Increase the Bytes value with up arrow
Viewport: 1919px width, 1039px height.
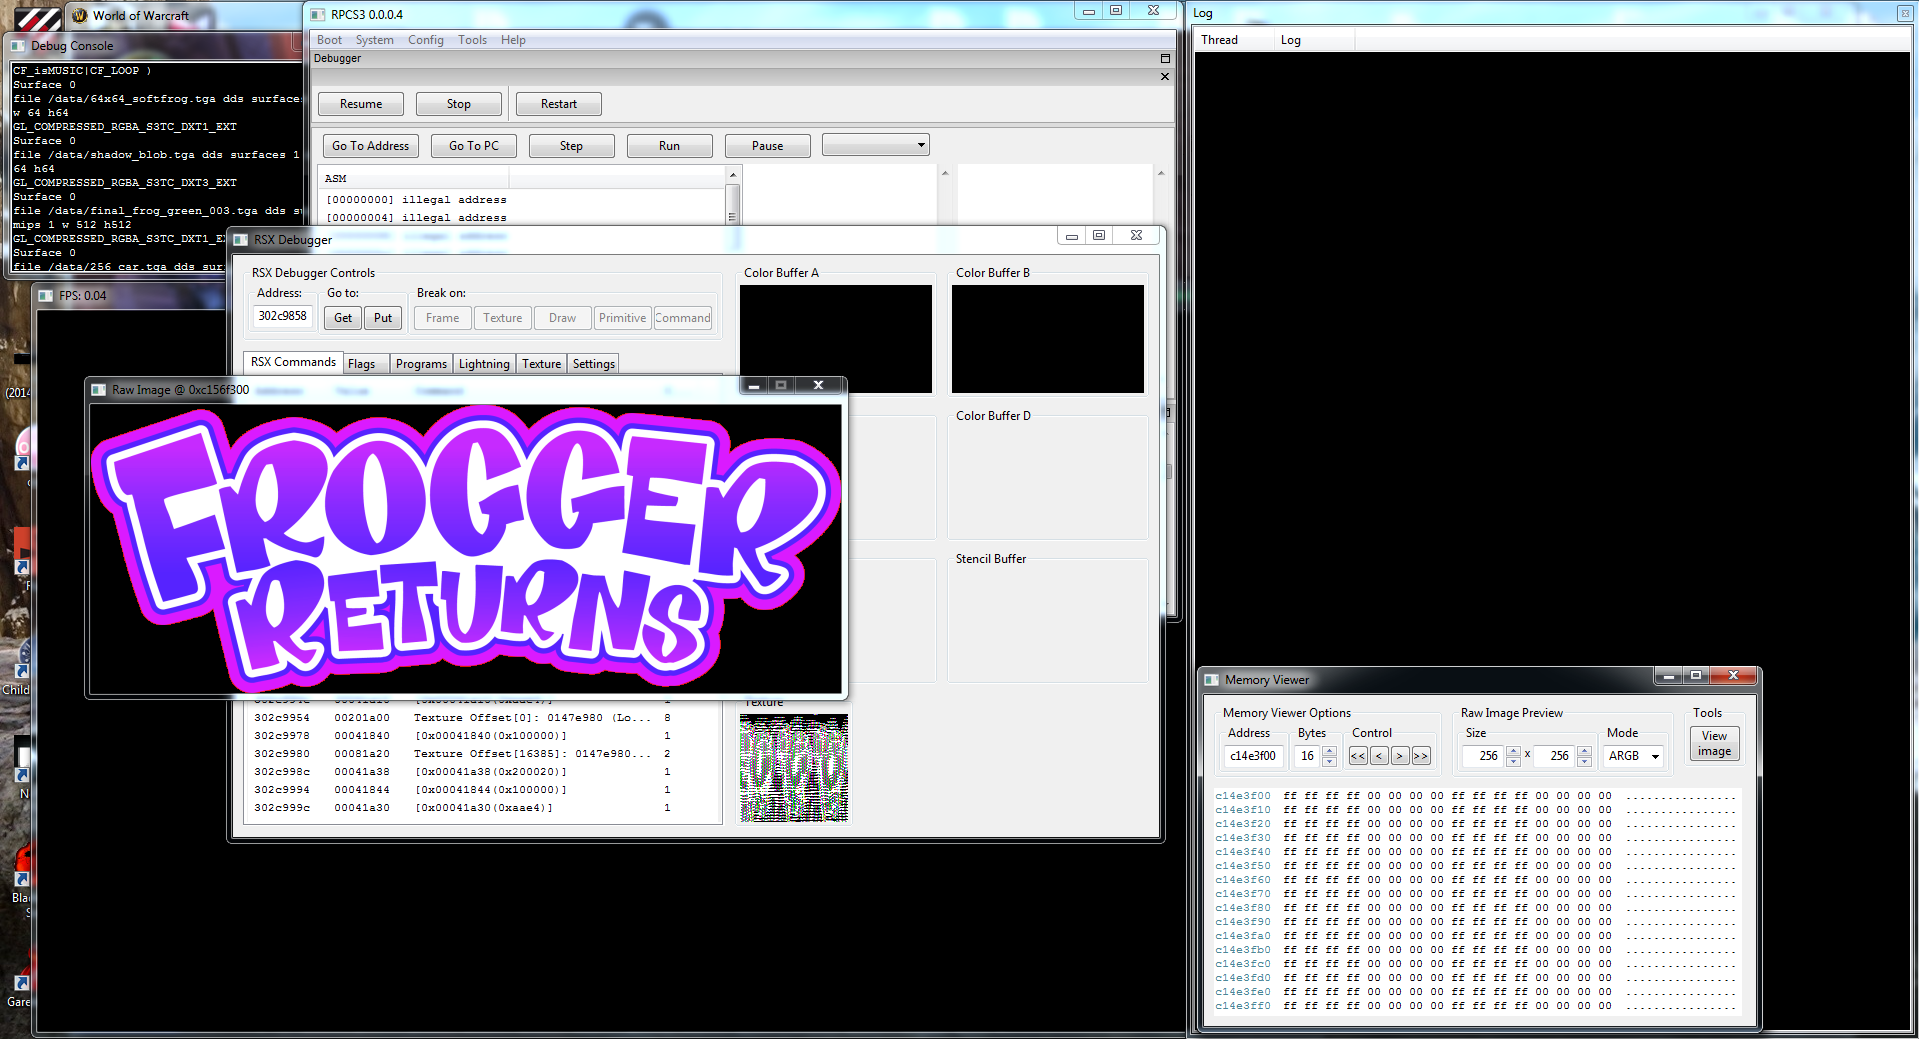tap(1329, 751)
